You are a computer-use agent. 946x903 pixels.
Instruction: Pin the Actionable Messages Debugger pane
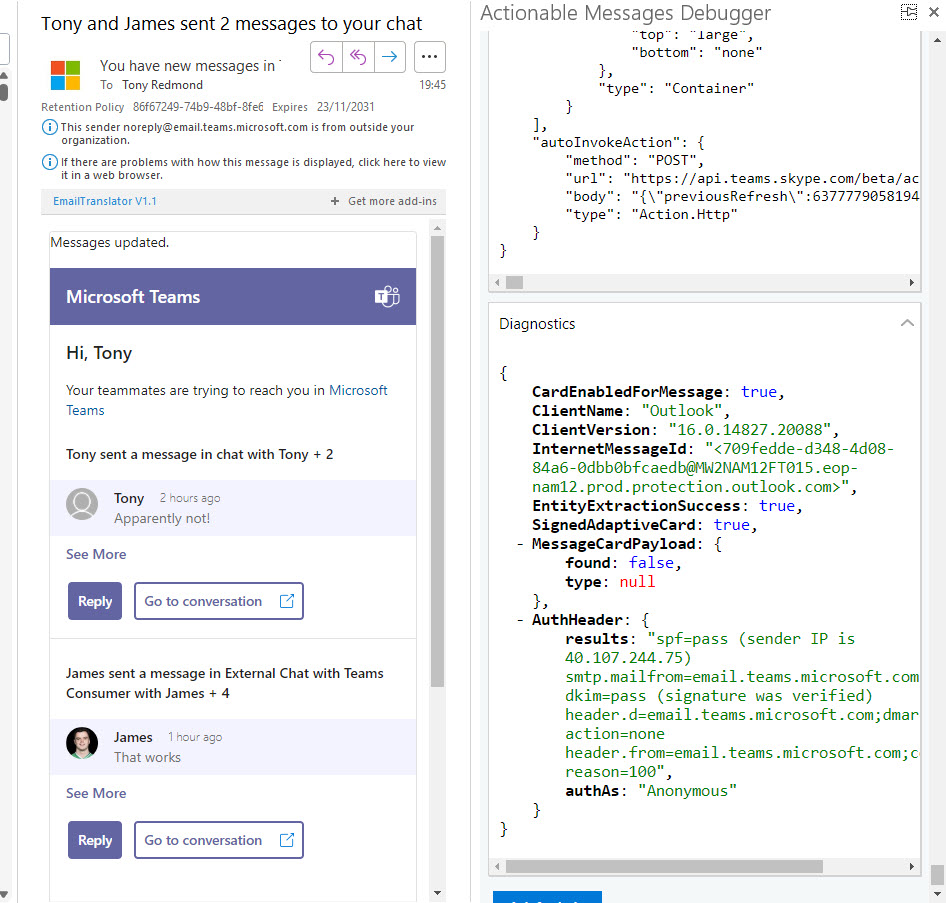tap(909, 12)
